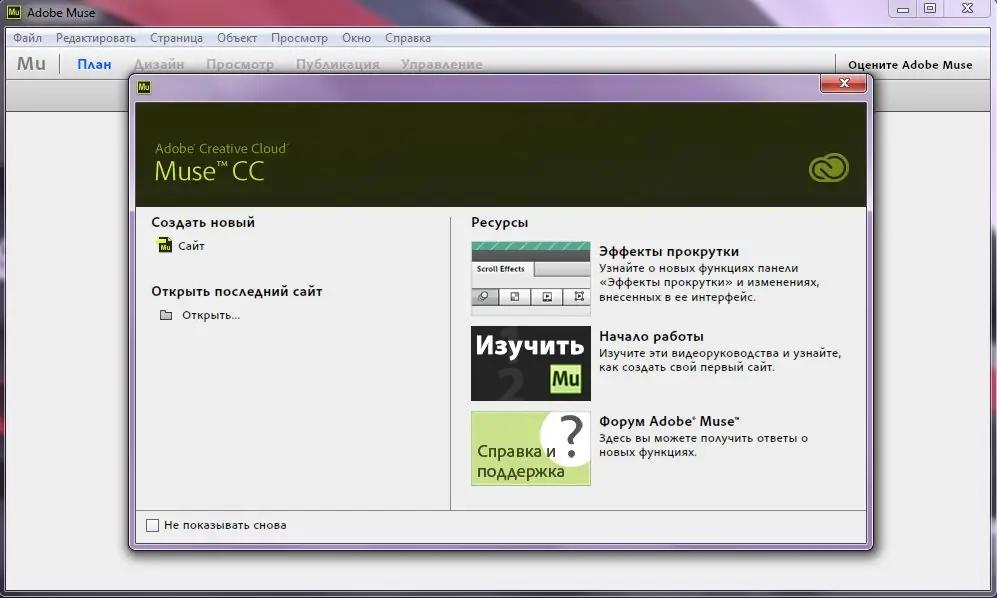
Task: Open the Страница menu
Action: (x=176, y=38)
